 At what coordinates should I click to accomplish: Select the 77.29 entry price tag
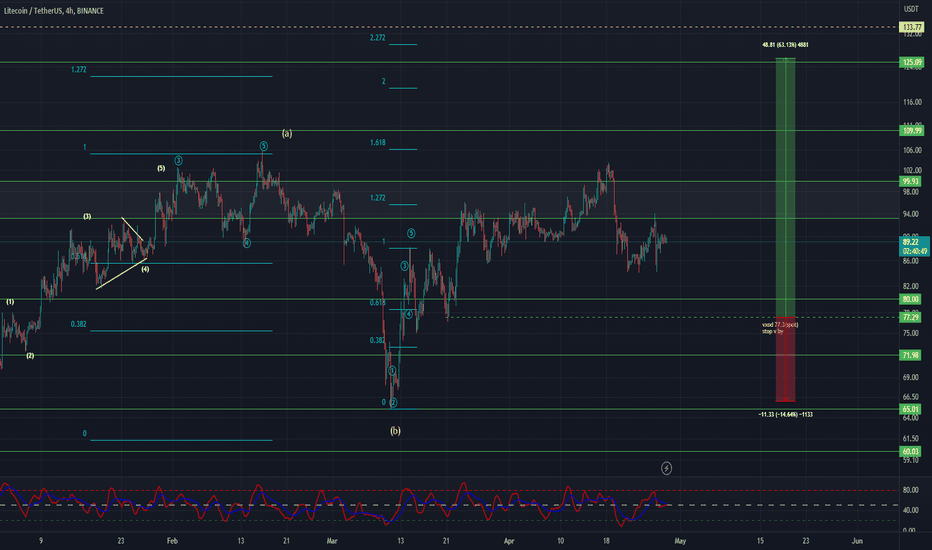tap(911, 317)
